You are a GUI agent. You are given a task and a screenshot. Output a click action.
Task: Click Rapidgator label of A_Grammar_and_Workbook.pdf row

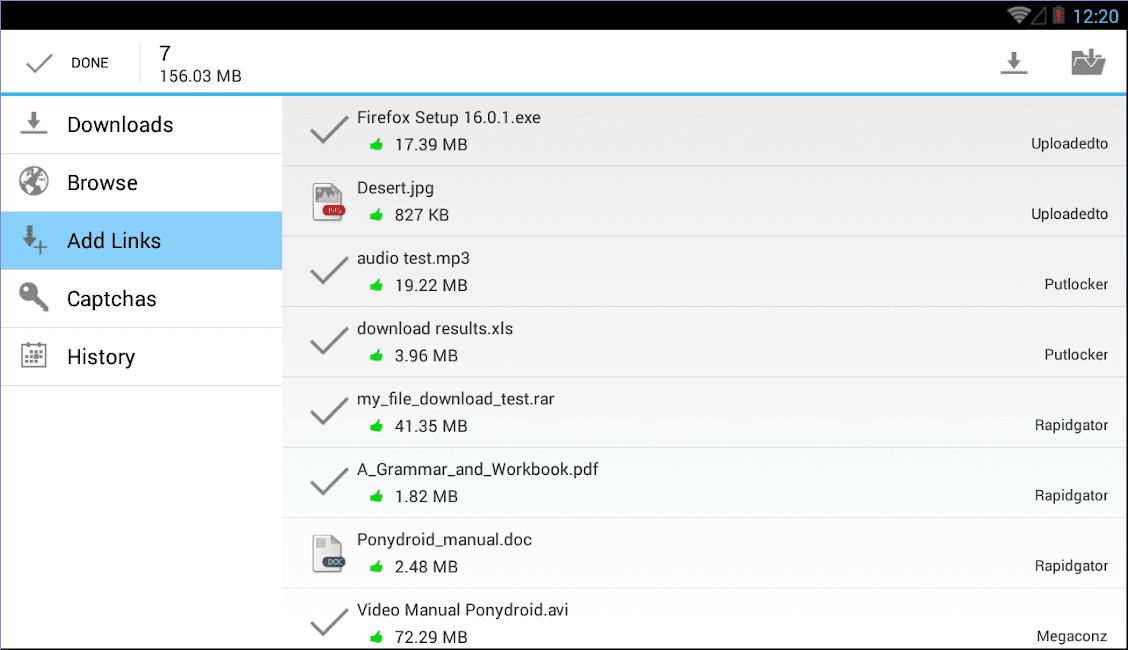click(x=1071, y=496)
